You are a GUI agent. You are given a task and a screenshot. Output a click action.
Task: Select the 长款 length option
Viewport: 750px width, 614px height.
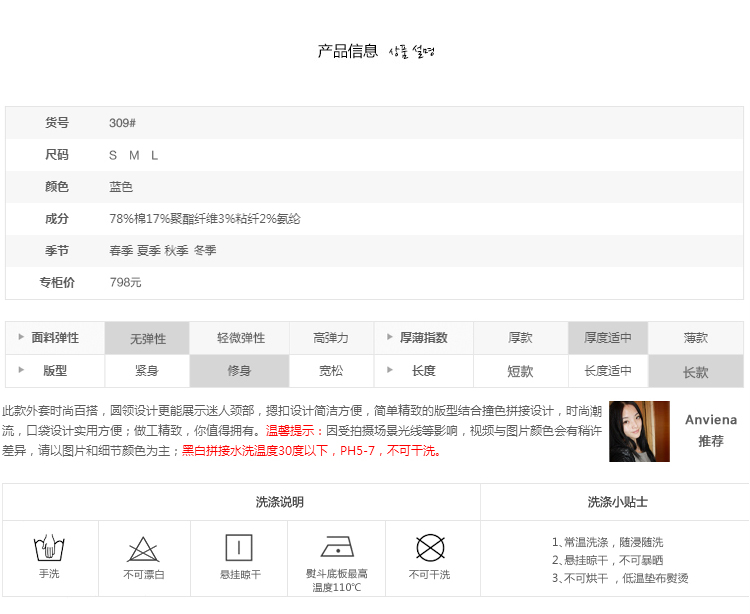click(x=696, y=371)
